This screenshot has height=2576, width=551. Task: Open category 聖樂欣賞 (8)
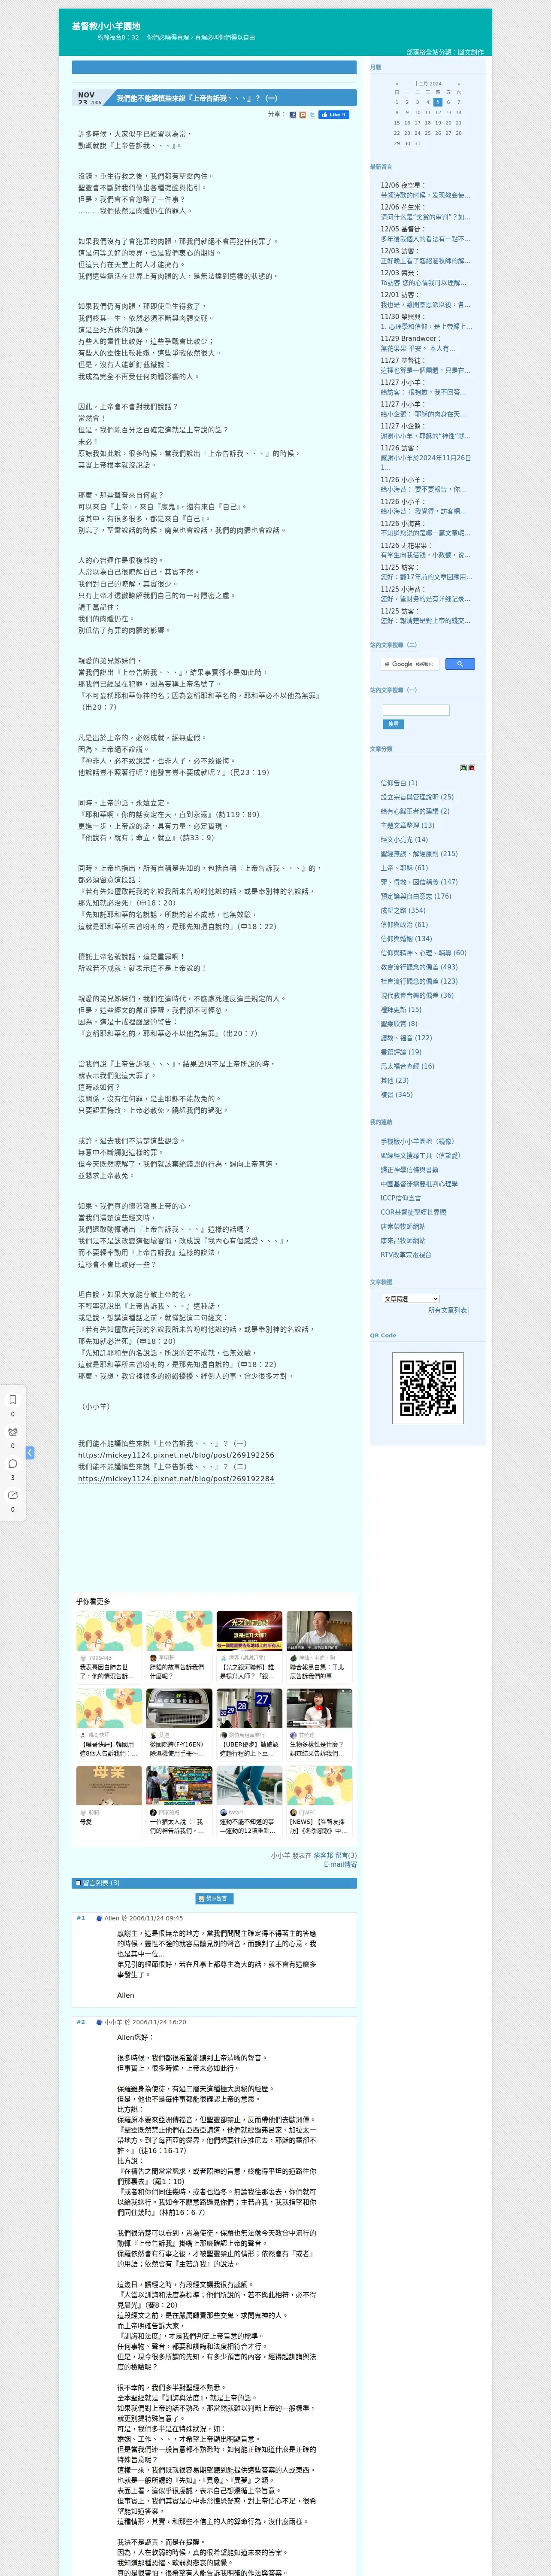[x=399, y=1024]
